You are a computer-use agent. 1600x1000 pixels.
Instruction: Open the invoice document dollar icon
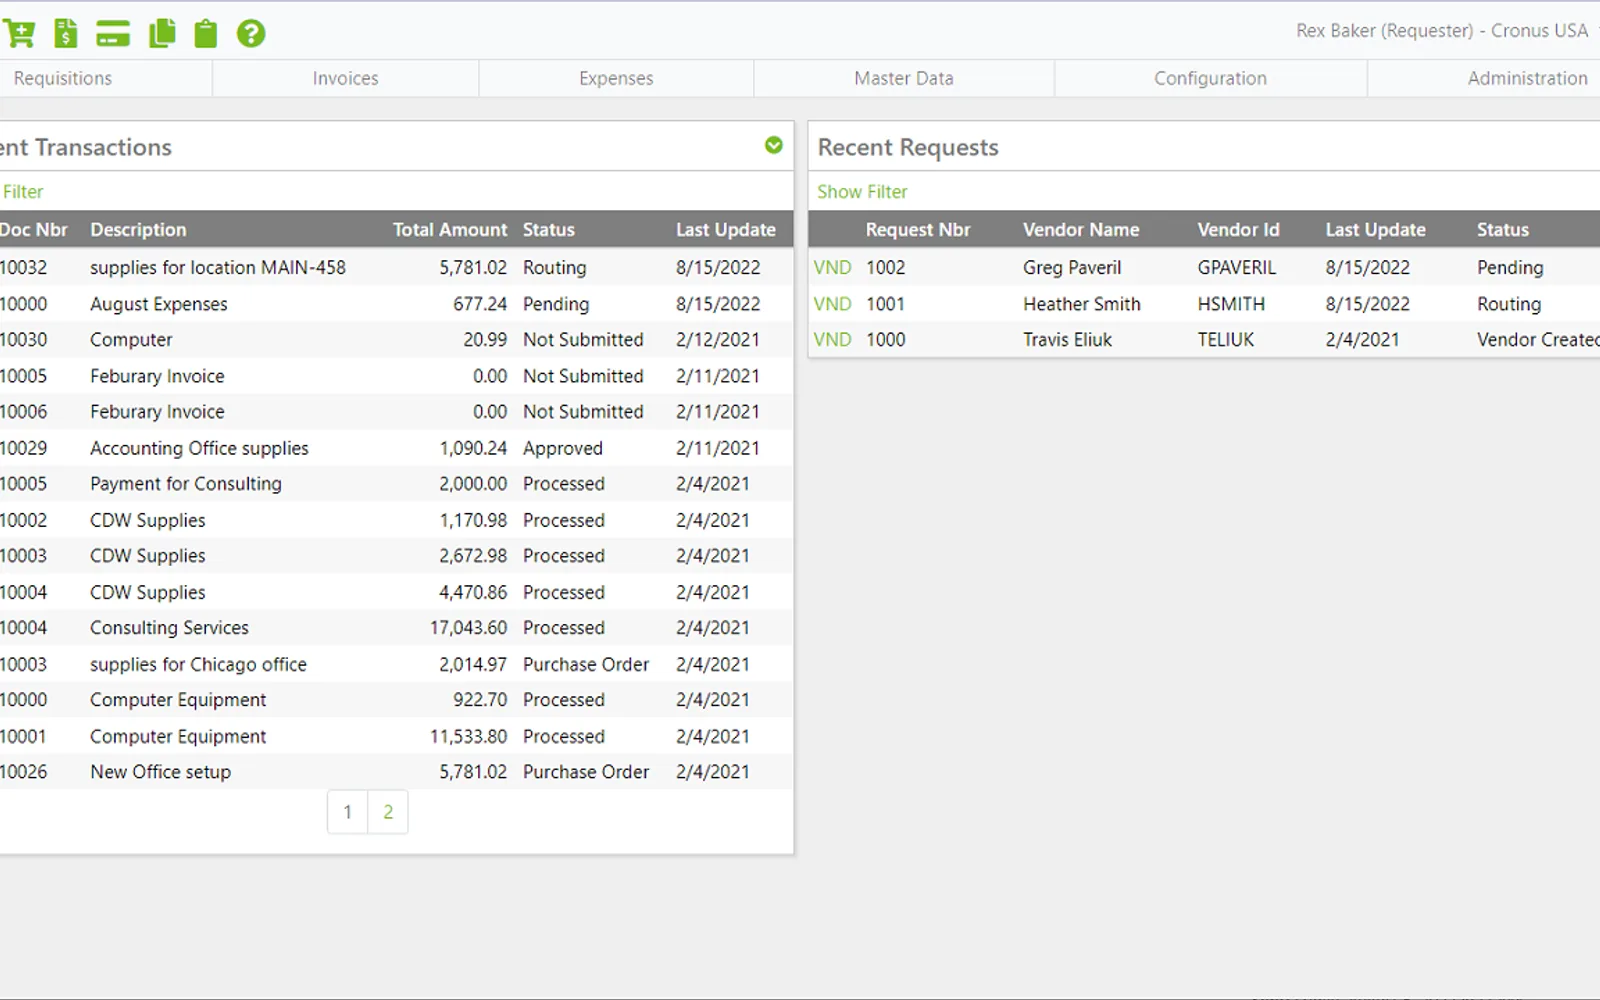[x=65, y=33]
